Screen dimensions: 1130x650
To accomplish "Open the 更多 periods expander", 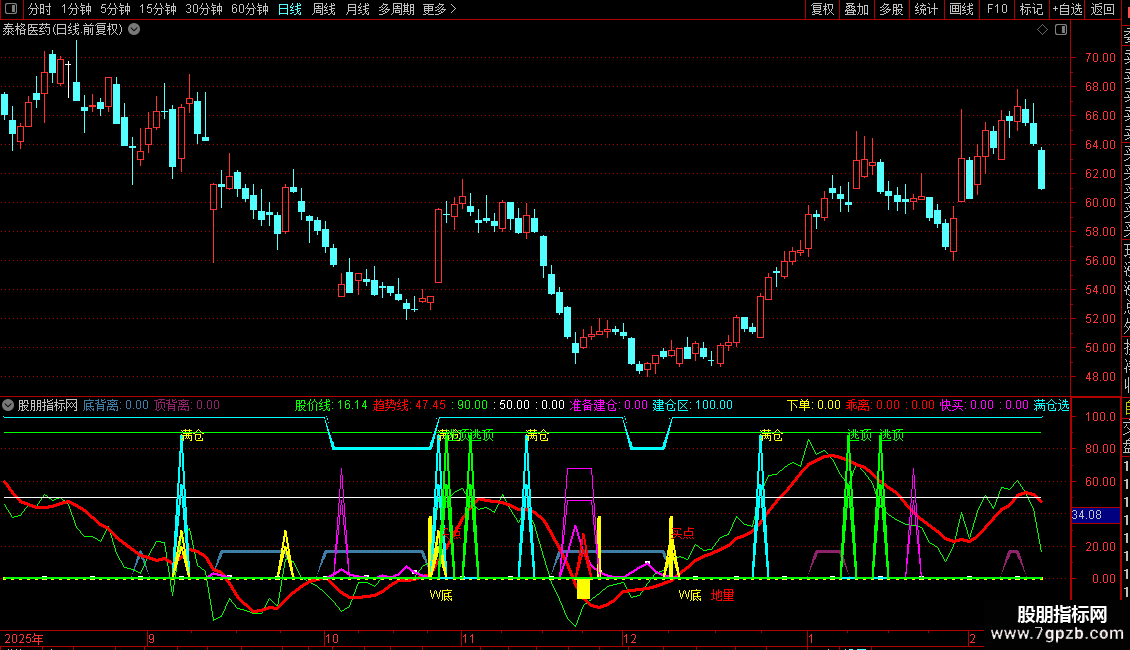I will (x=439, y=9).
